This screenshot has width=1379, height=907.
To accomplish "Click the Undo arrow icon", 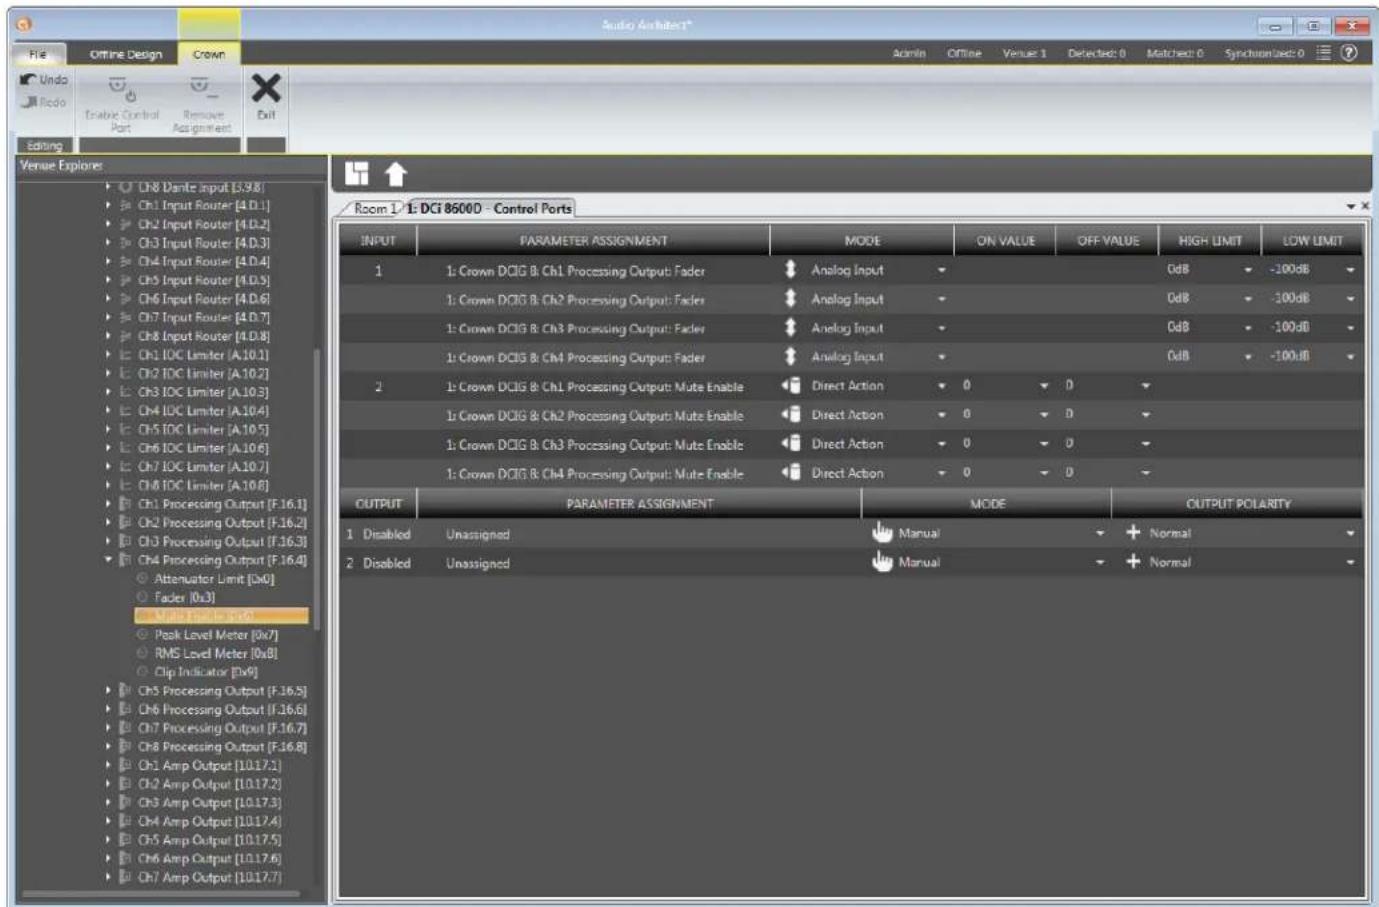I will 29,80.
